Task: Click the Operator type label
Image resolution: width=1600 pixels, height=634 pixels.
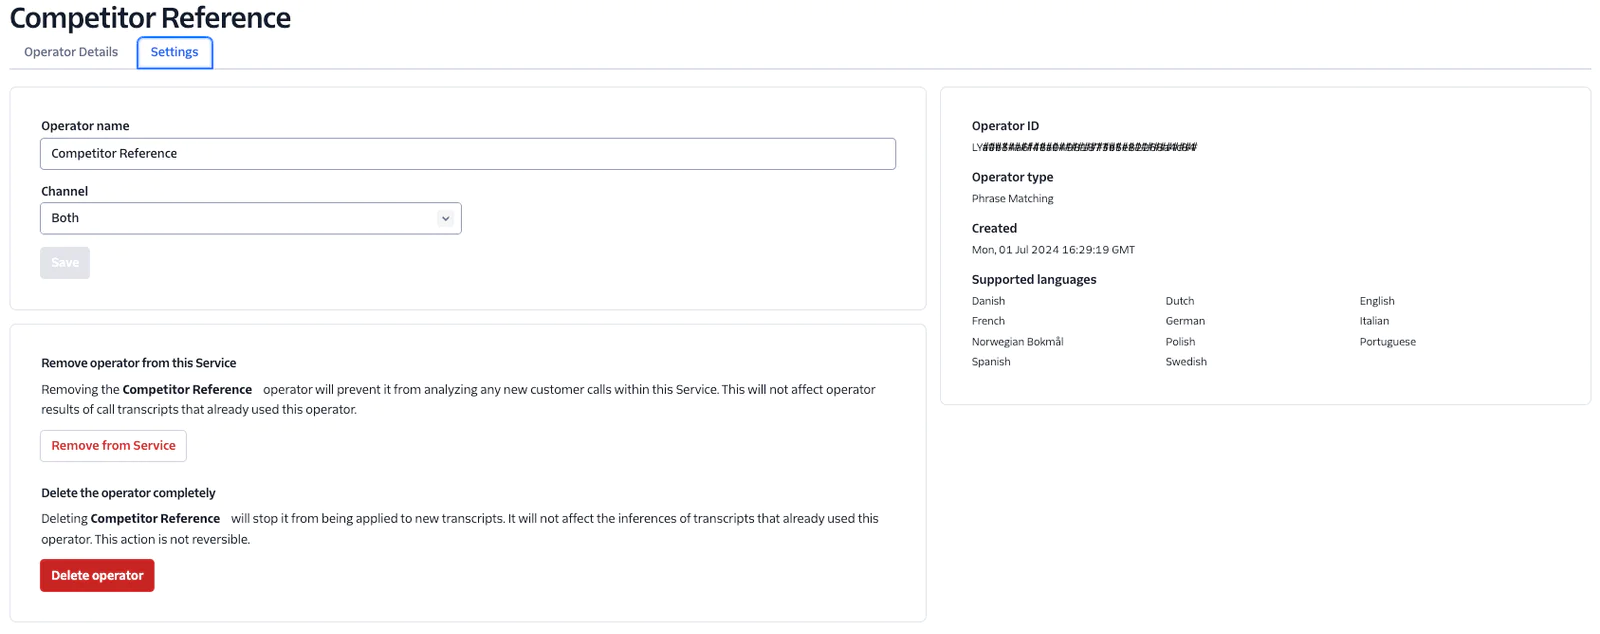Action: click(1012, 177)
